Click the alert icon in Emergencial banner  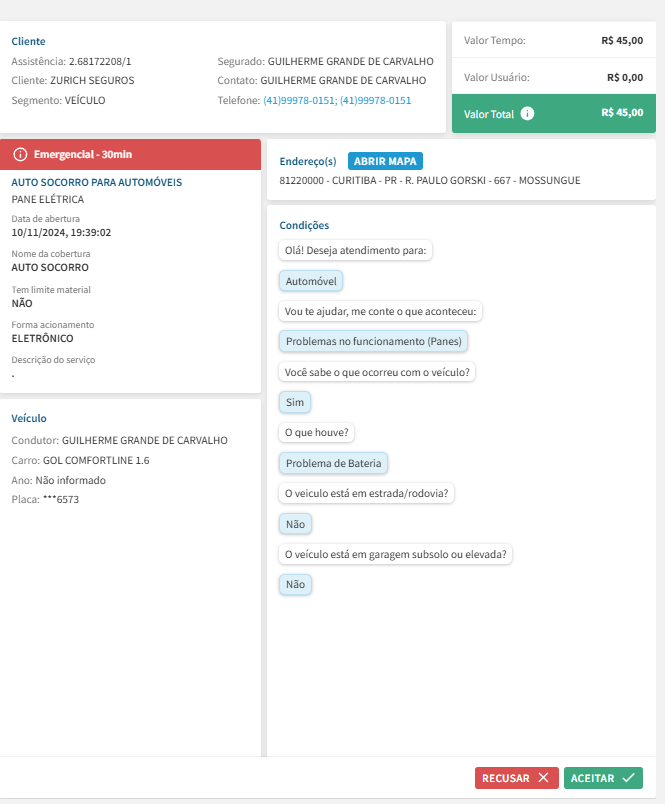coord(20,155)
